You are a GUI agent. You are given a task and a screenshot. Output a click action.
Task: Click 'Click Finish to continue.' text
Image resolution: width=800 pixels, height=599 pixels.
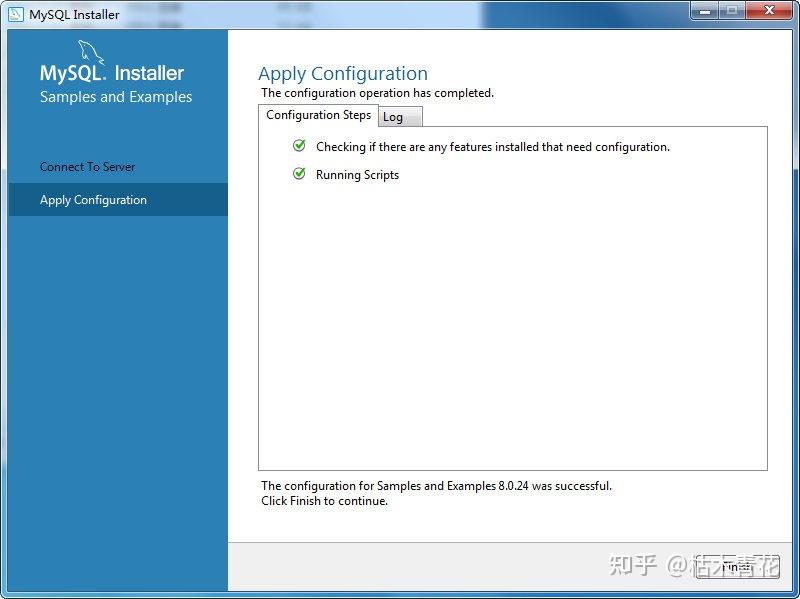point(324,501)
